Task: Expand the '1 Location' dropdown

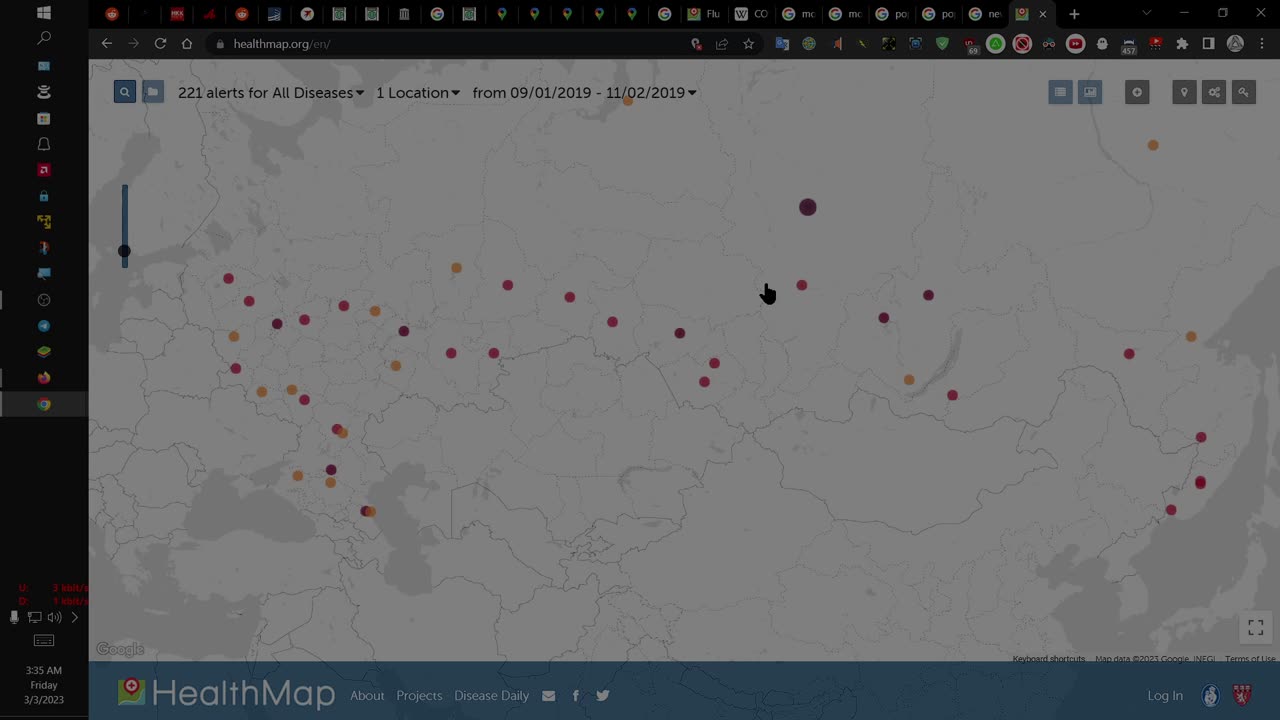Action: pyautogui.click(x=418, y=92)
